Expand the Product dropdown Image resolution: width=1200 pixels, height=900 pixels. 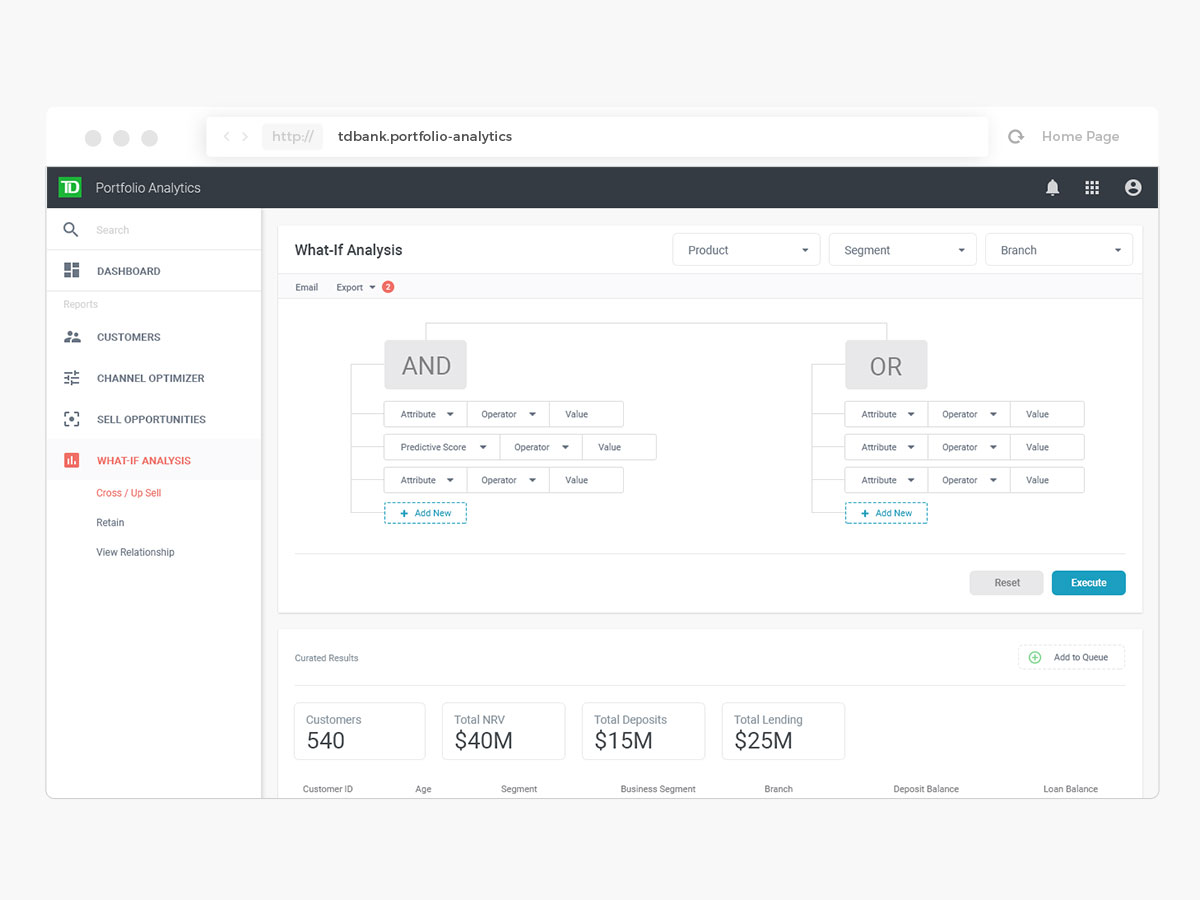pos(746,250)
